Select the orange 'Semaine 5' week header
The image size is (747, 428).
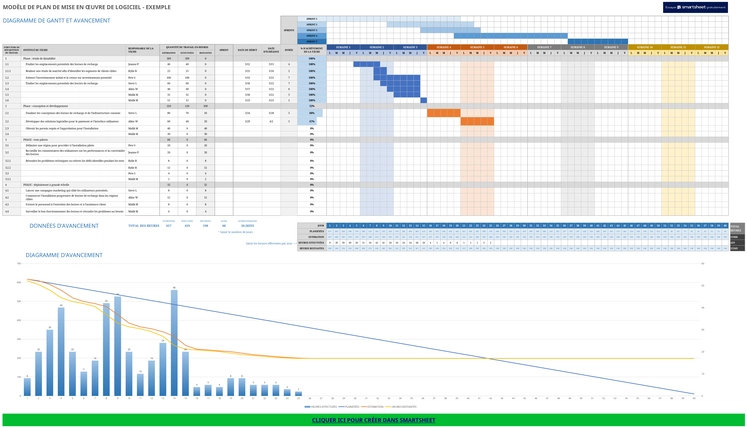click(x=477, y=47)
